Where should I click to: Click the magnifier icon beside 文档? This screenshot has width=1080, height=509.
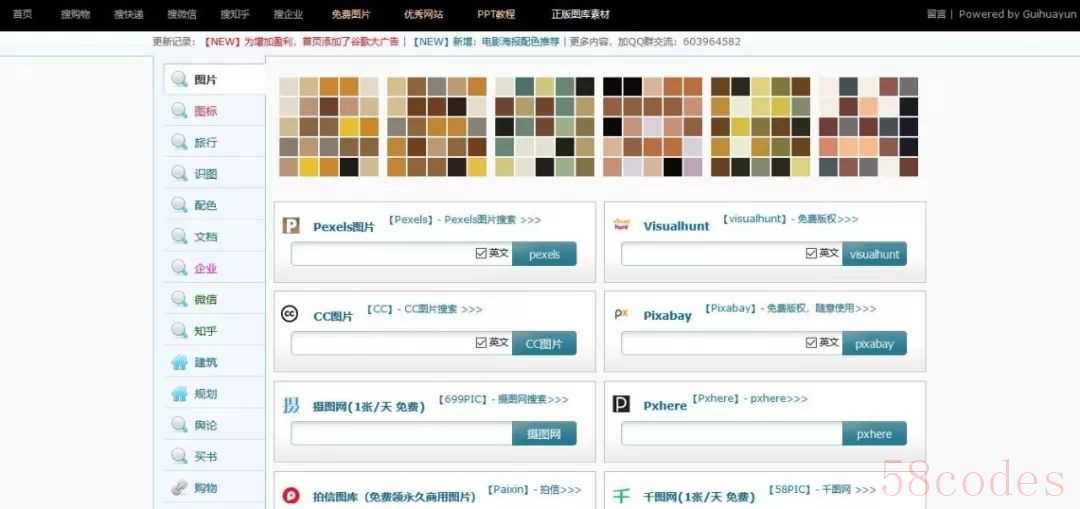pyautogui.click(x=179, y=236)
